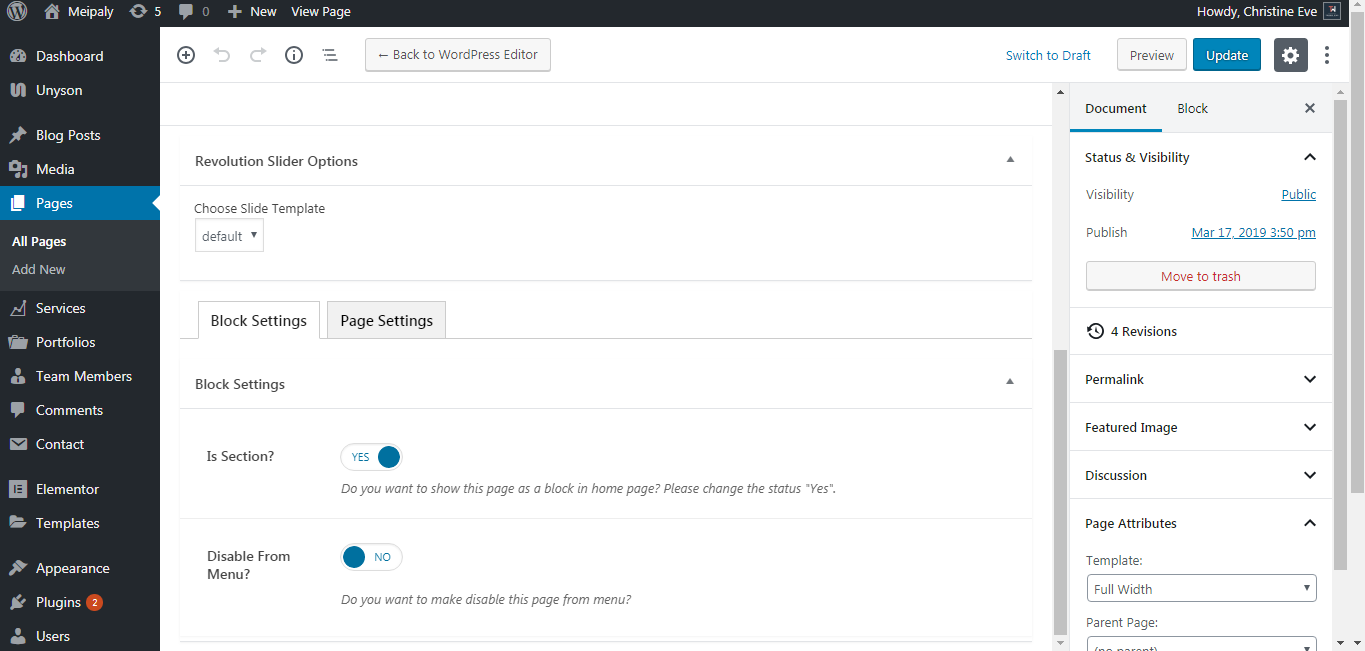Viewport: 1365px width, 651px height.
Task: Switch to the Page Settings tab
Action: click(386, 320)
